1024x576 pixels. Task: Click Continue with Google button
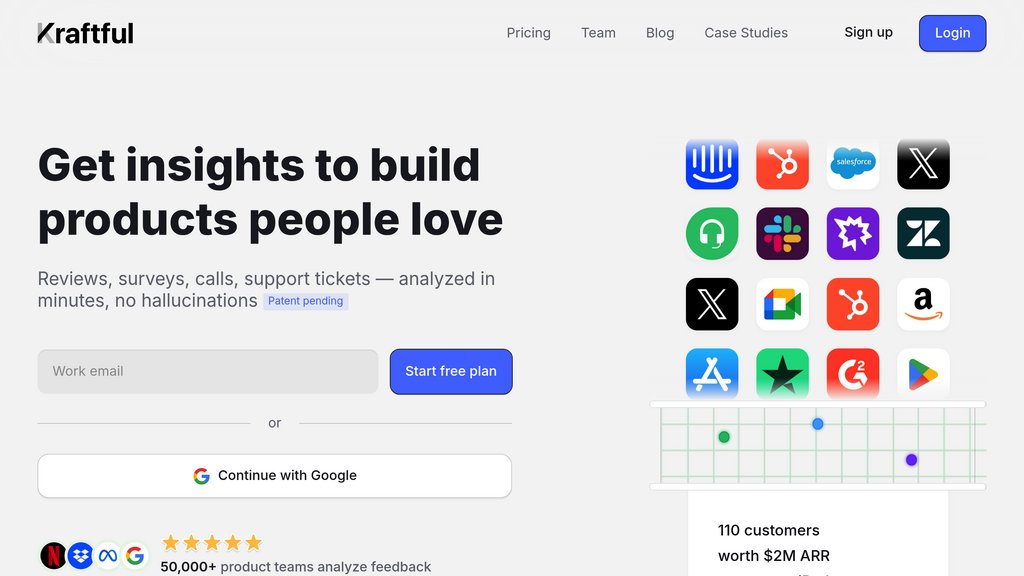click(x=275, y=476)
